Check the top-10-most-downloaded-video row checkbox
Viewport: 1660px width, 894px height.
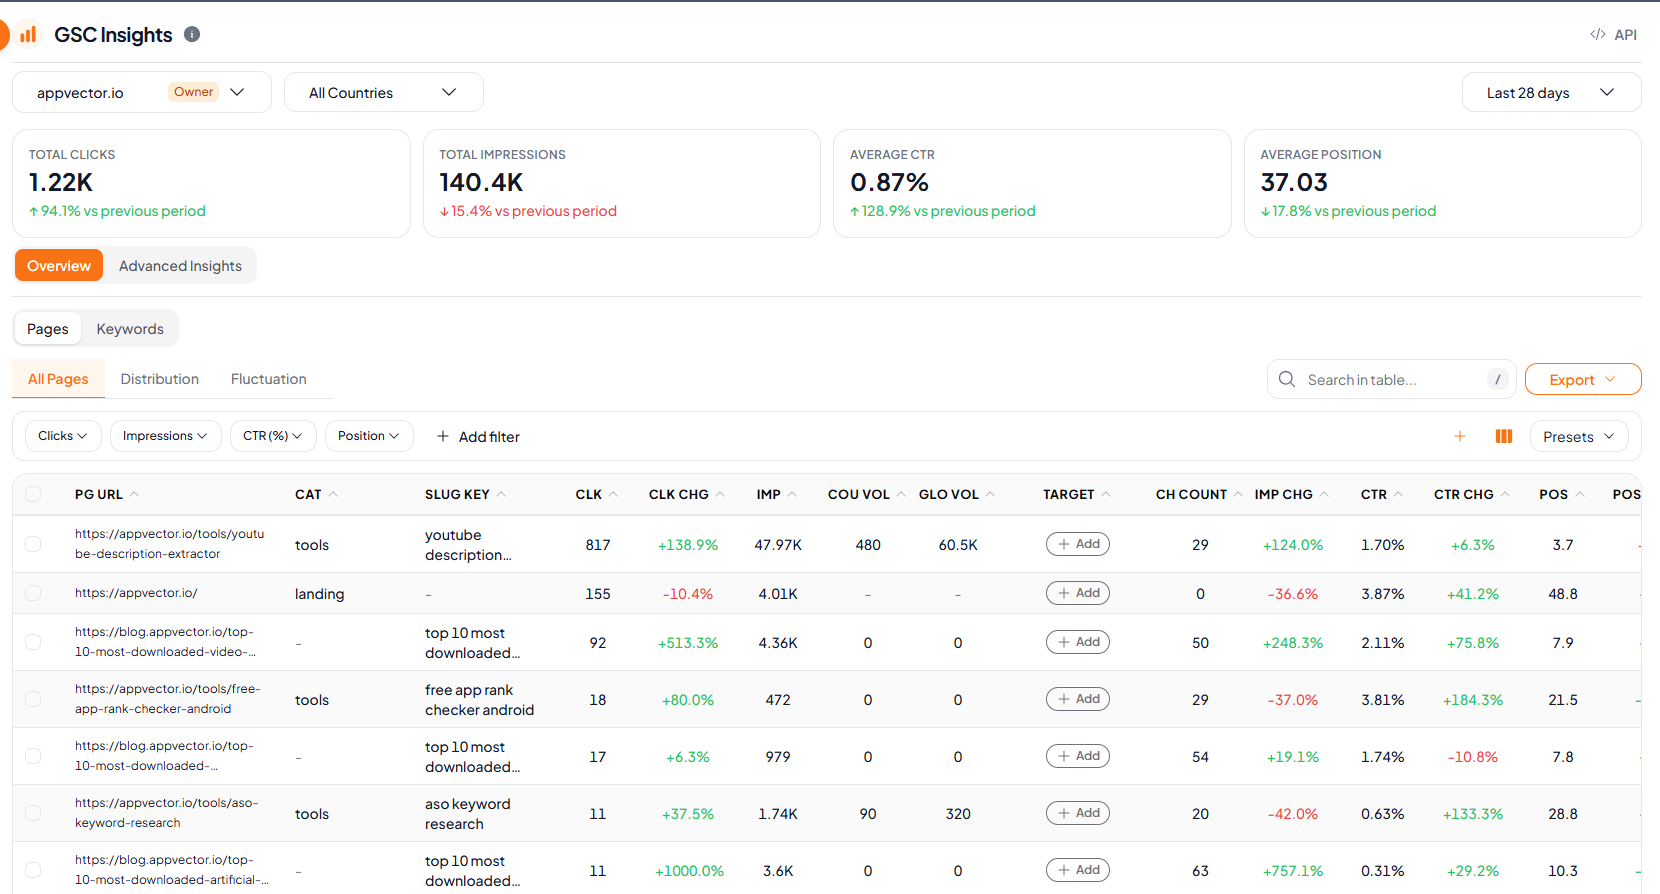pyautogui.click(x=33, y=642)
